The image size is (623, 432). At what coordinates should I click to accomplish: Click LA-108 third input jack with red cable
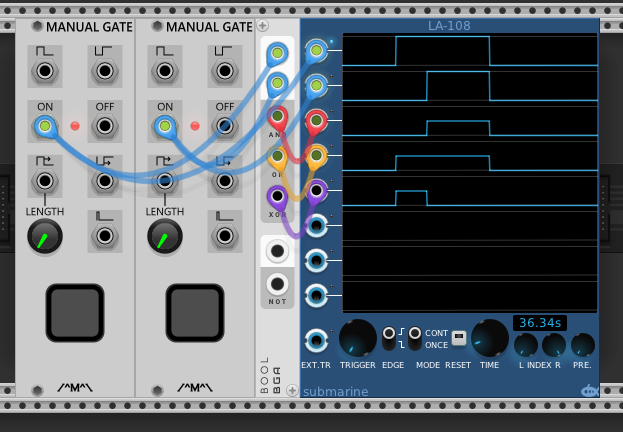coord(316,120)
